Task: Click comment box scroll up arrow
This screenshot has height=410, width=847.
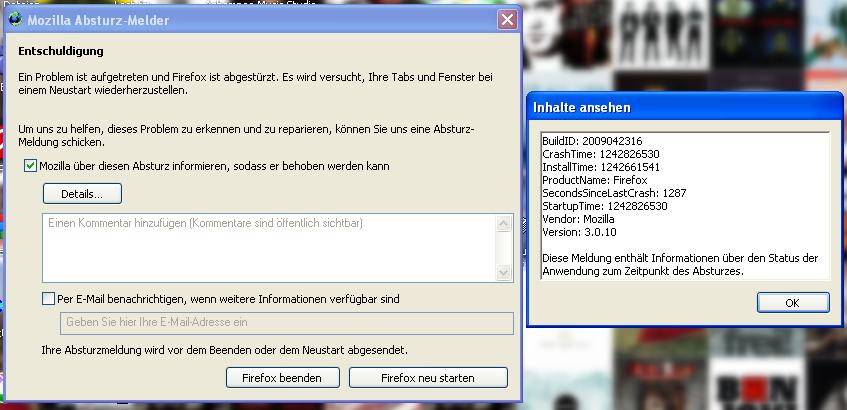Action: pyautogui.click(x=503, y=223)
